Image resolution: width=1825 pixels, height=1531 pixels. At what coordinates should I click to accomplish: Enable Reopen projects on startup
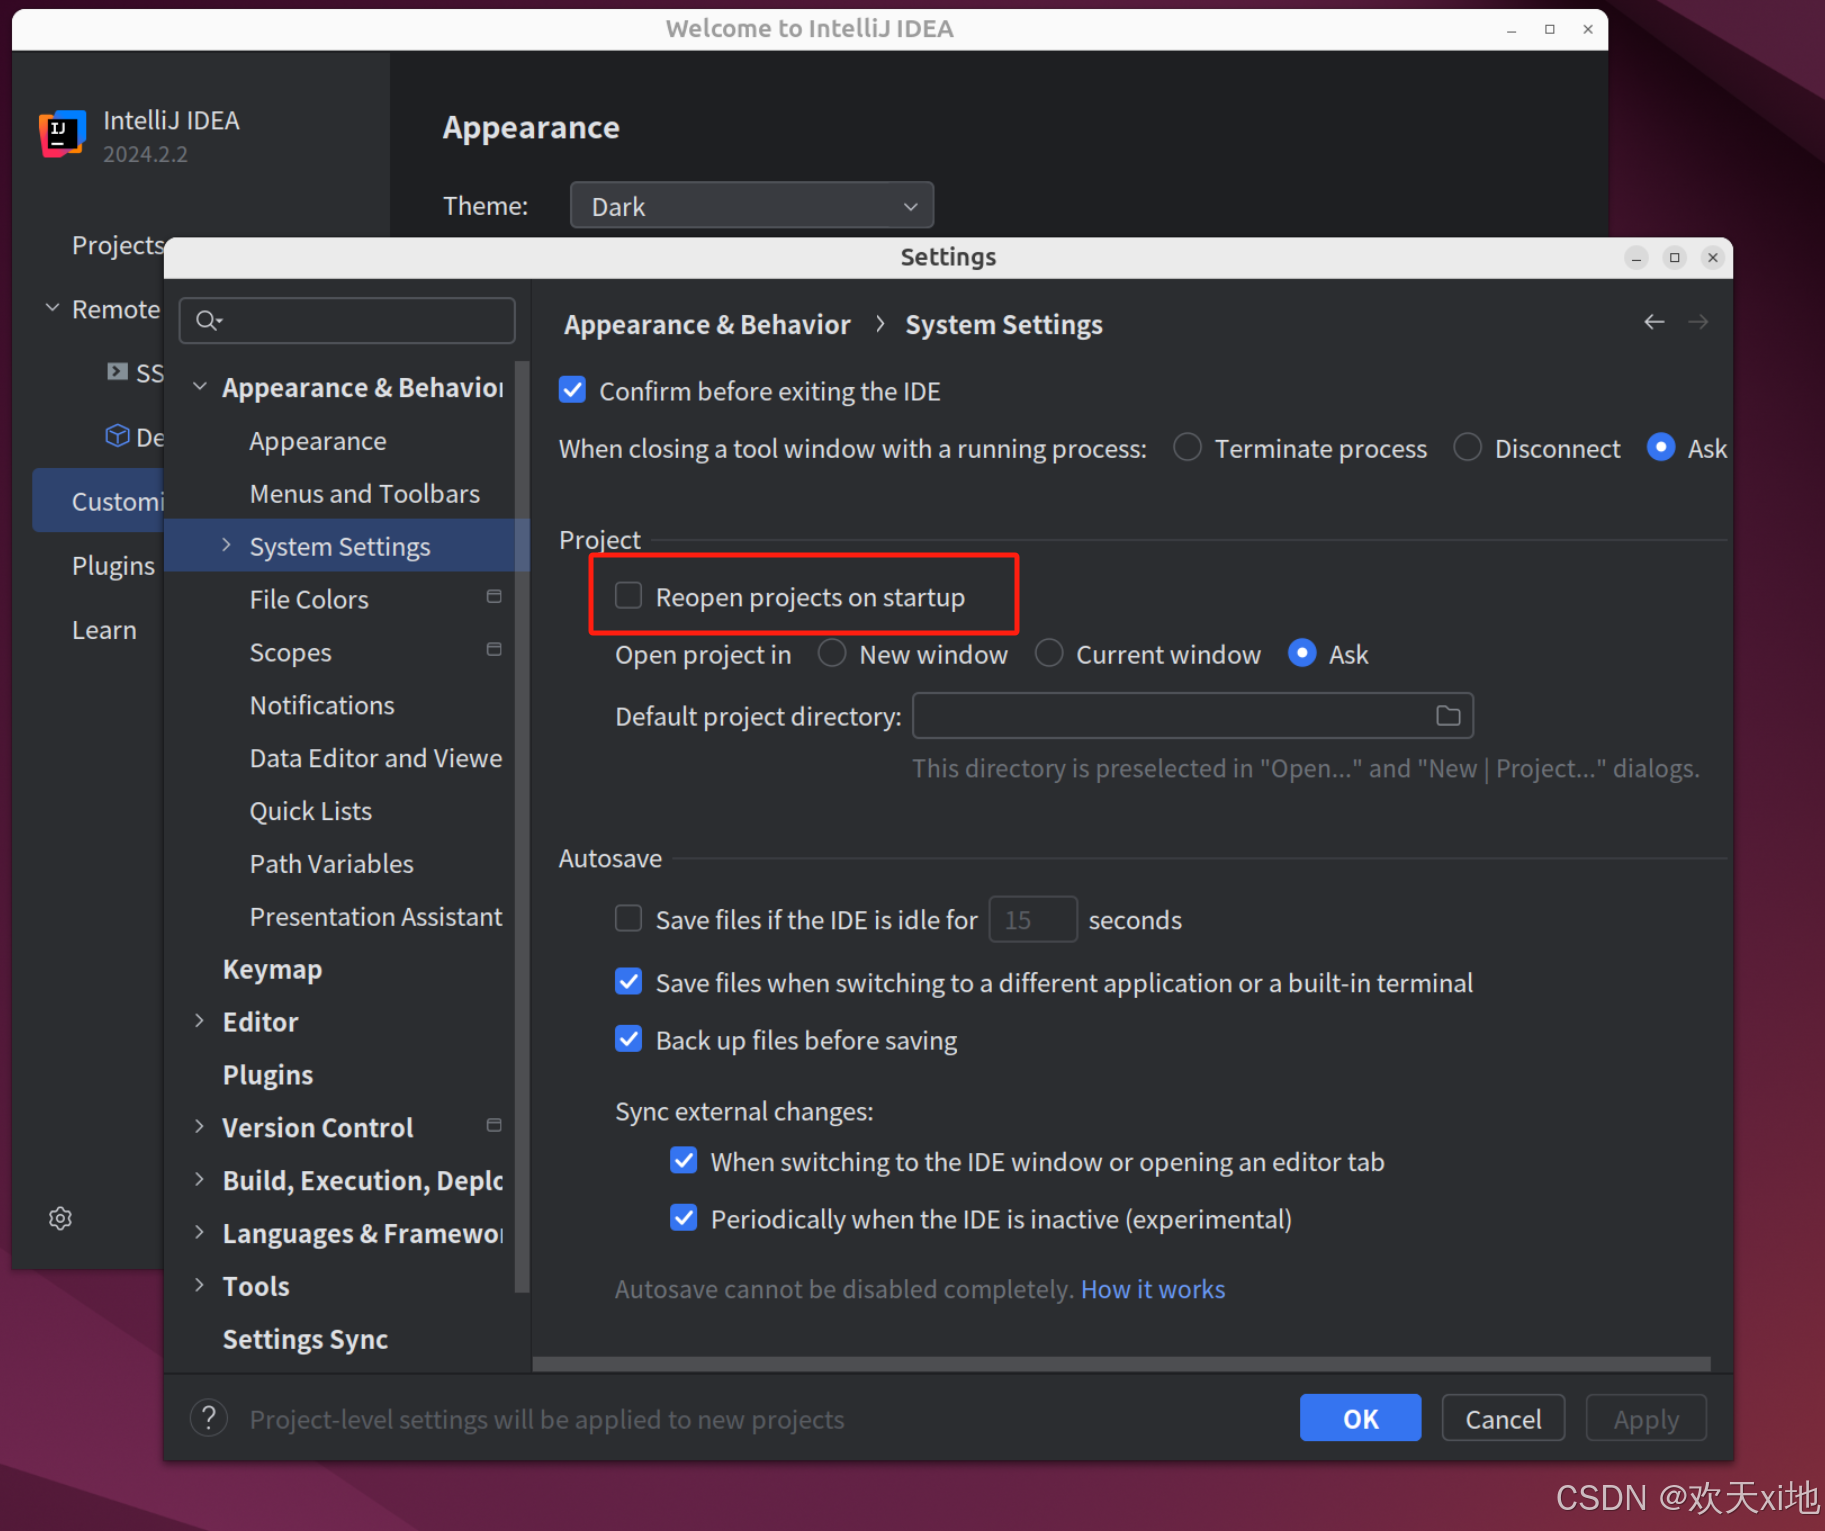(628, 596)
